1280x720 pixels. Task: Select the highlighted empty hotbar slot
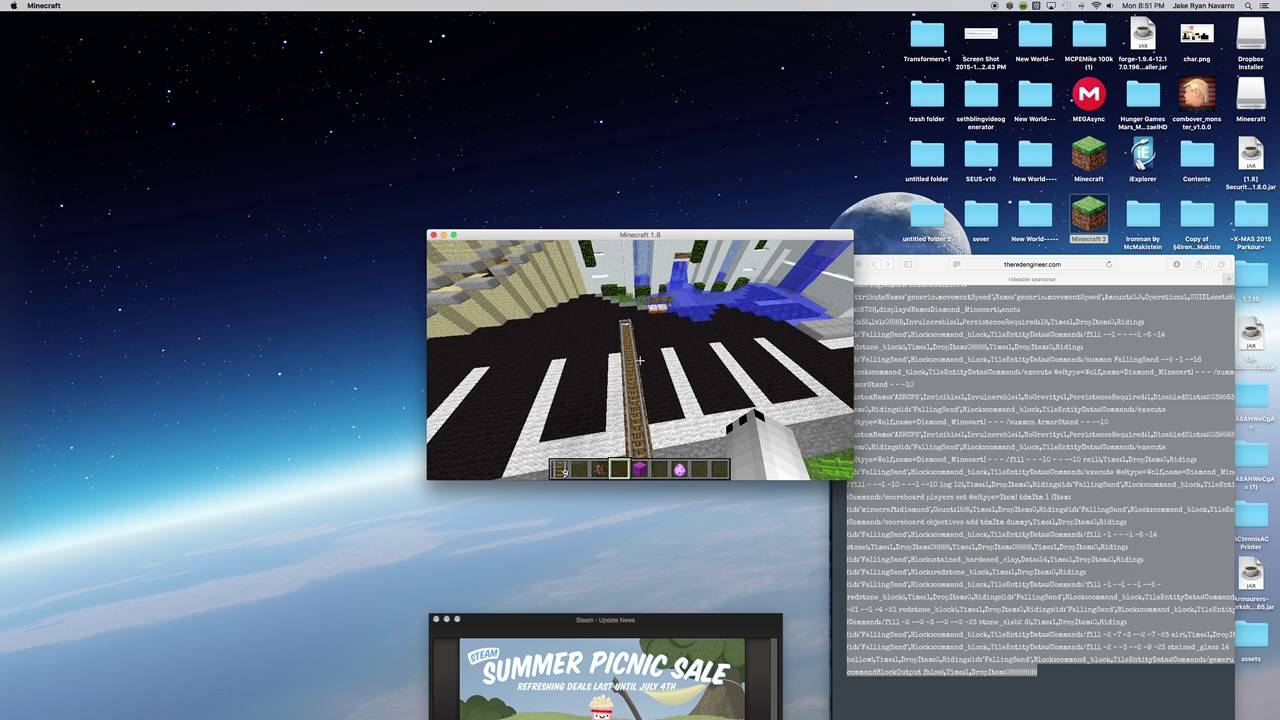point(620,469)
